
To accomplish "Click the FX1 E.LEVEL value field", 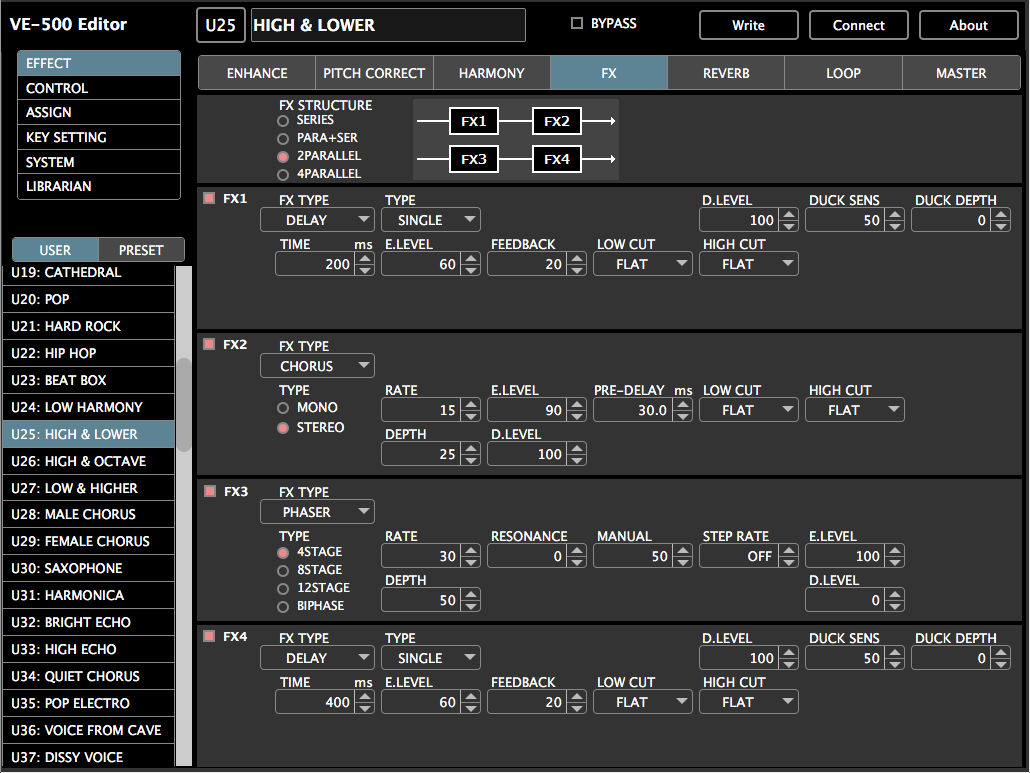I will tap(422, 264).
